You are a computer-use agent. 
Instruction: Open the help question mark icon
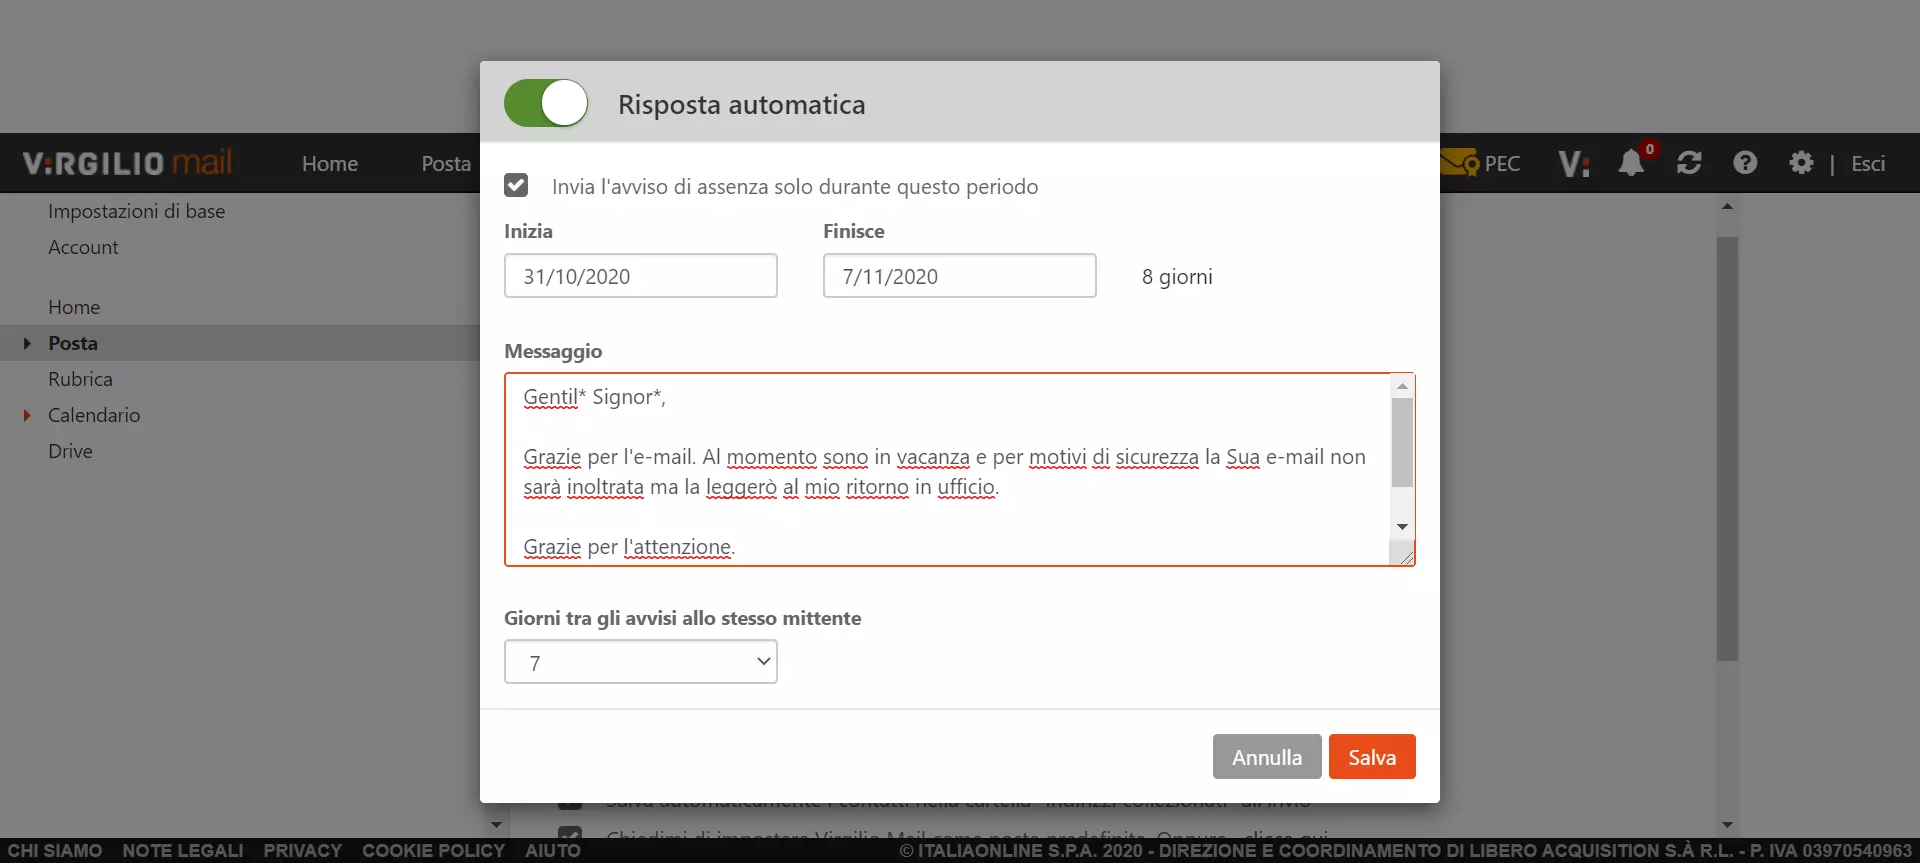[1745, 163]
